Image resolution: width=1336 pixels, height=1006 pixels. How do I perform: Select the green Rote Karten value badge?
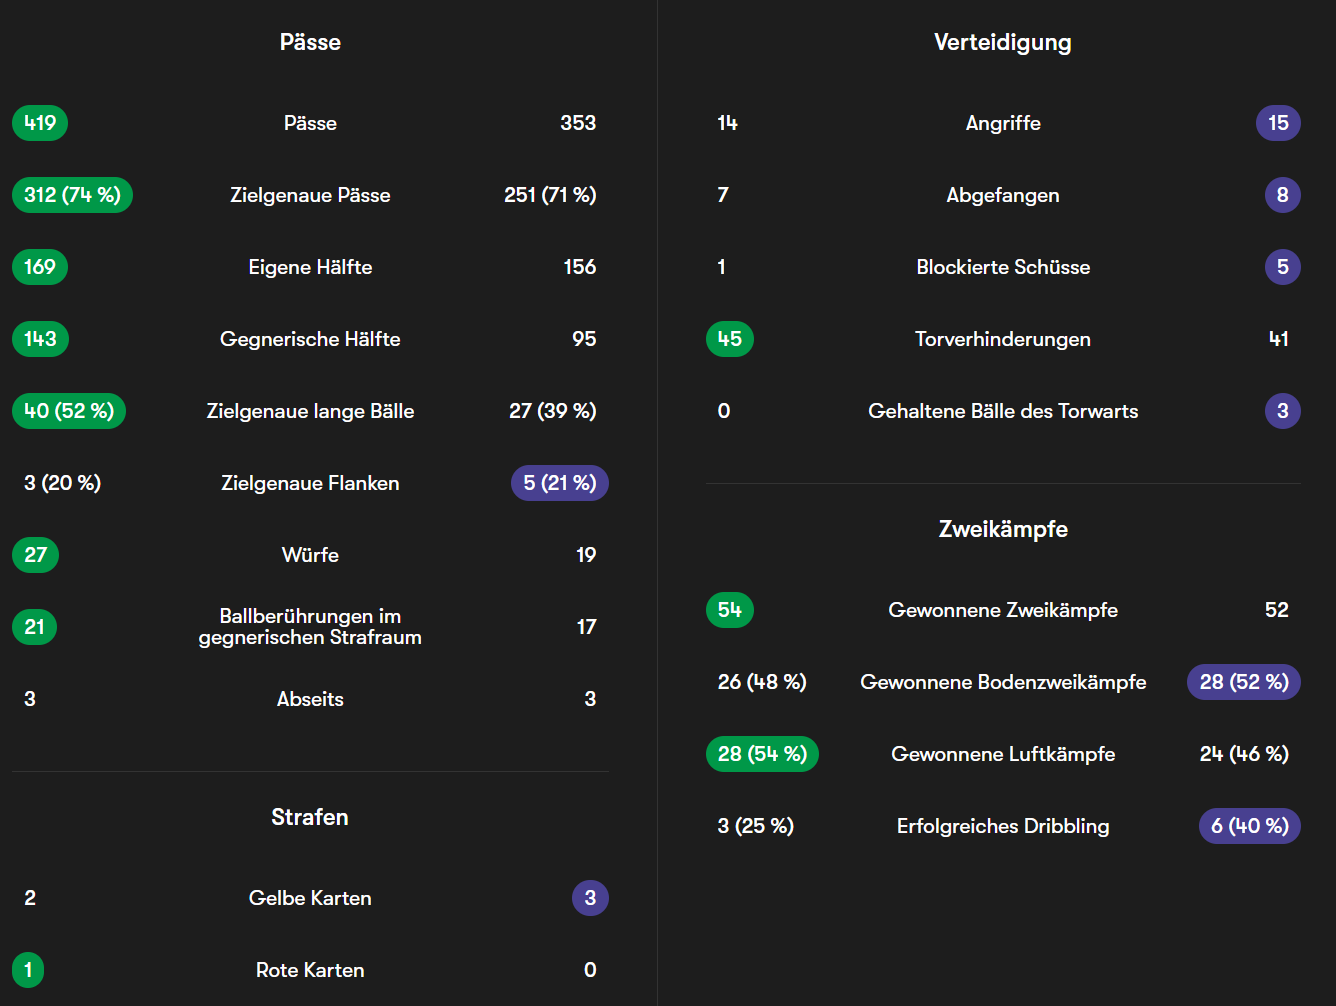(28, 970)
